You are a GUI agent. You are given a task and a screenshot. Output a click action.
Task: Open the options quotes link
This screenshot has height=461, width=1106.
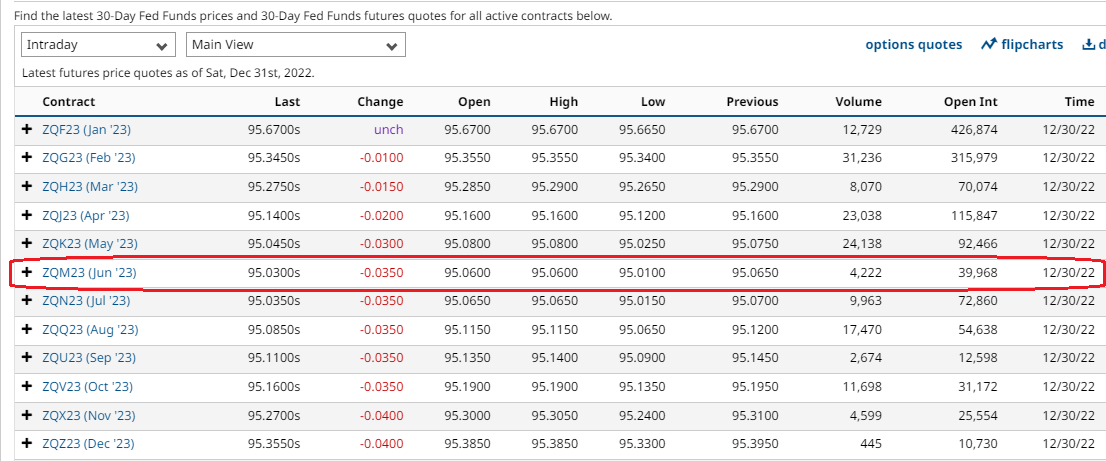[913, 45]
